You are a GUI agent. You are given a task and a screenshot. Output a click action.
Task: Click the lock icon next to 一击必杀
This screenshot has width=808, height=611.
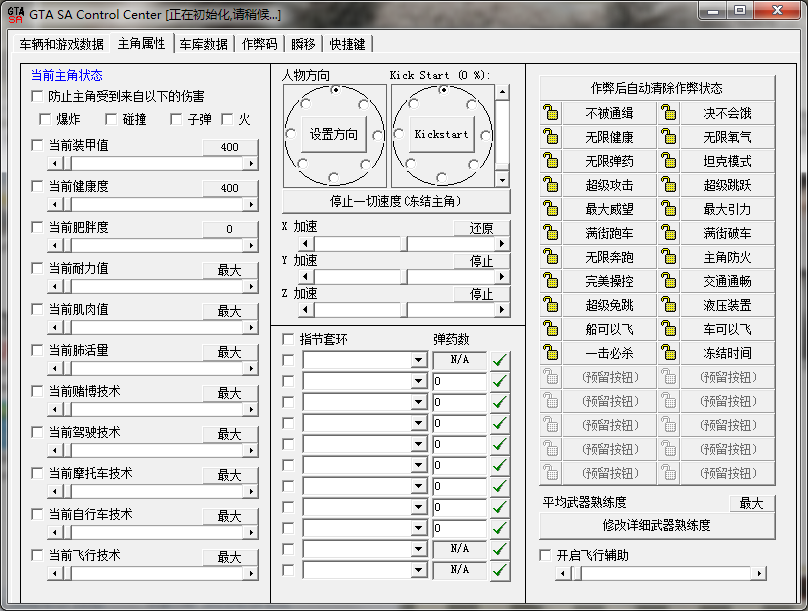point(551,353)
